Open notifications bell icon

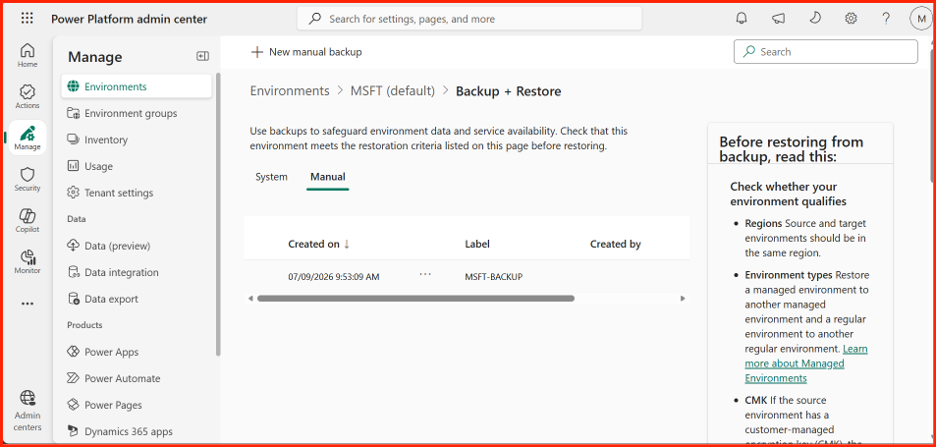coord(741,19)
